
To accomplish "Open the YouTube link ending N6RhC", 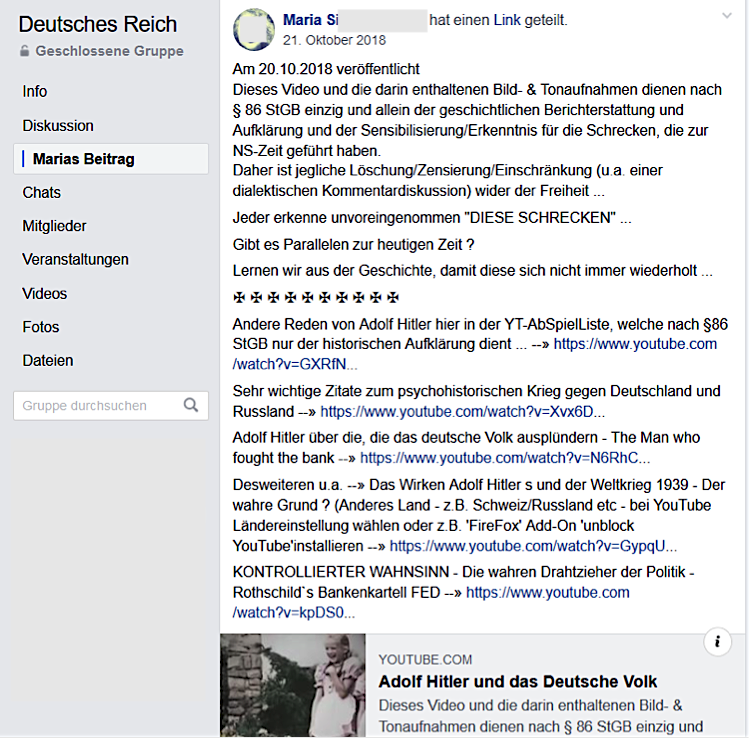I will (x=505, y=458).
